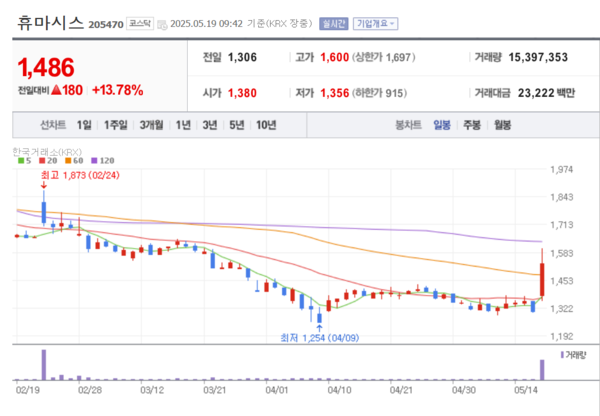Click the 저가 value 1,356

pos(334,93)
